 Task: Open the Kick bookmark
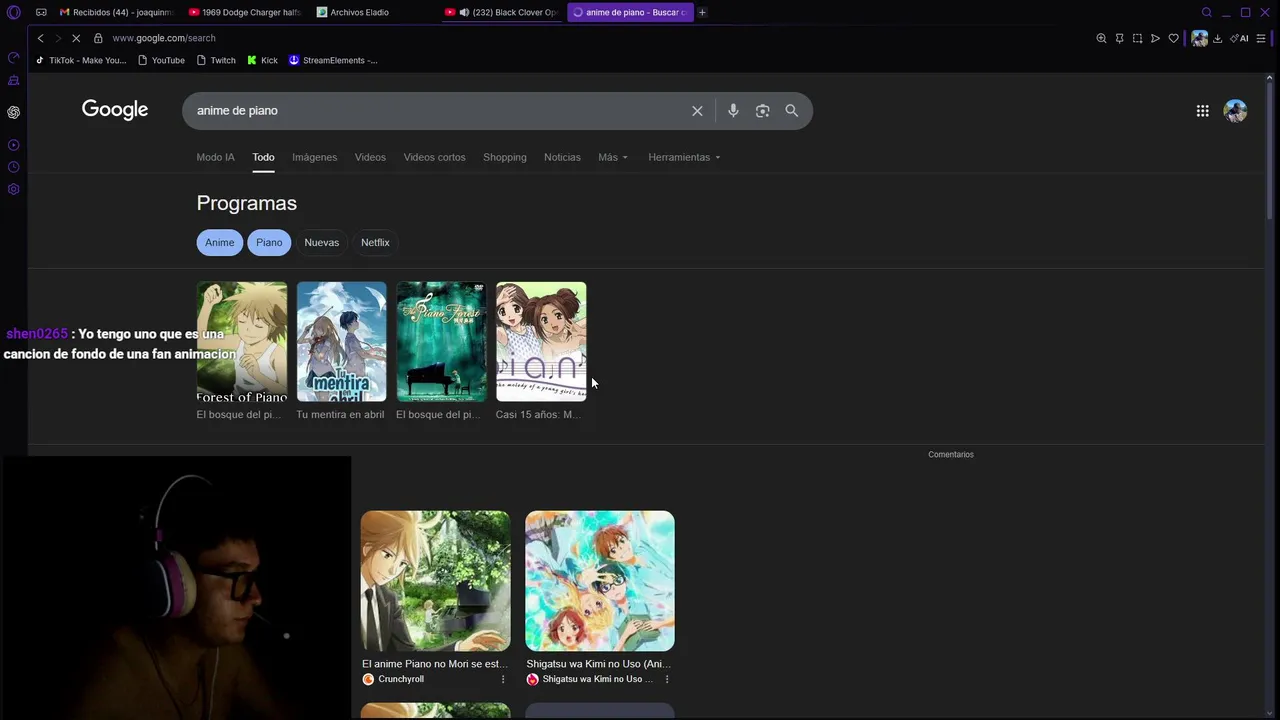coord(263,60)
